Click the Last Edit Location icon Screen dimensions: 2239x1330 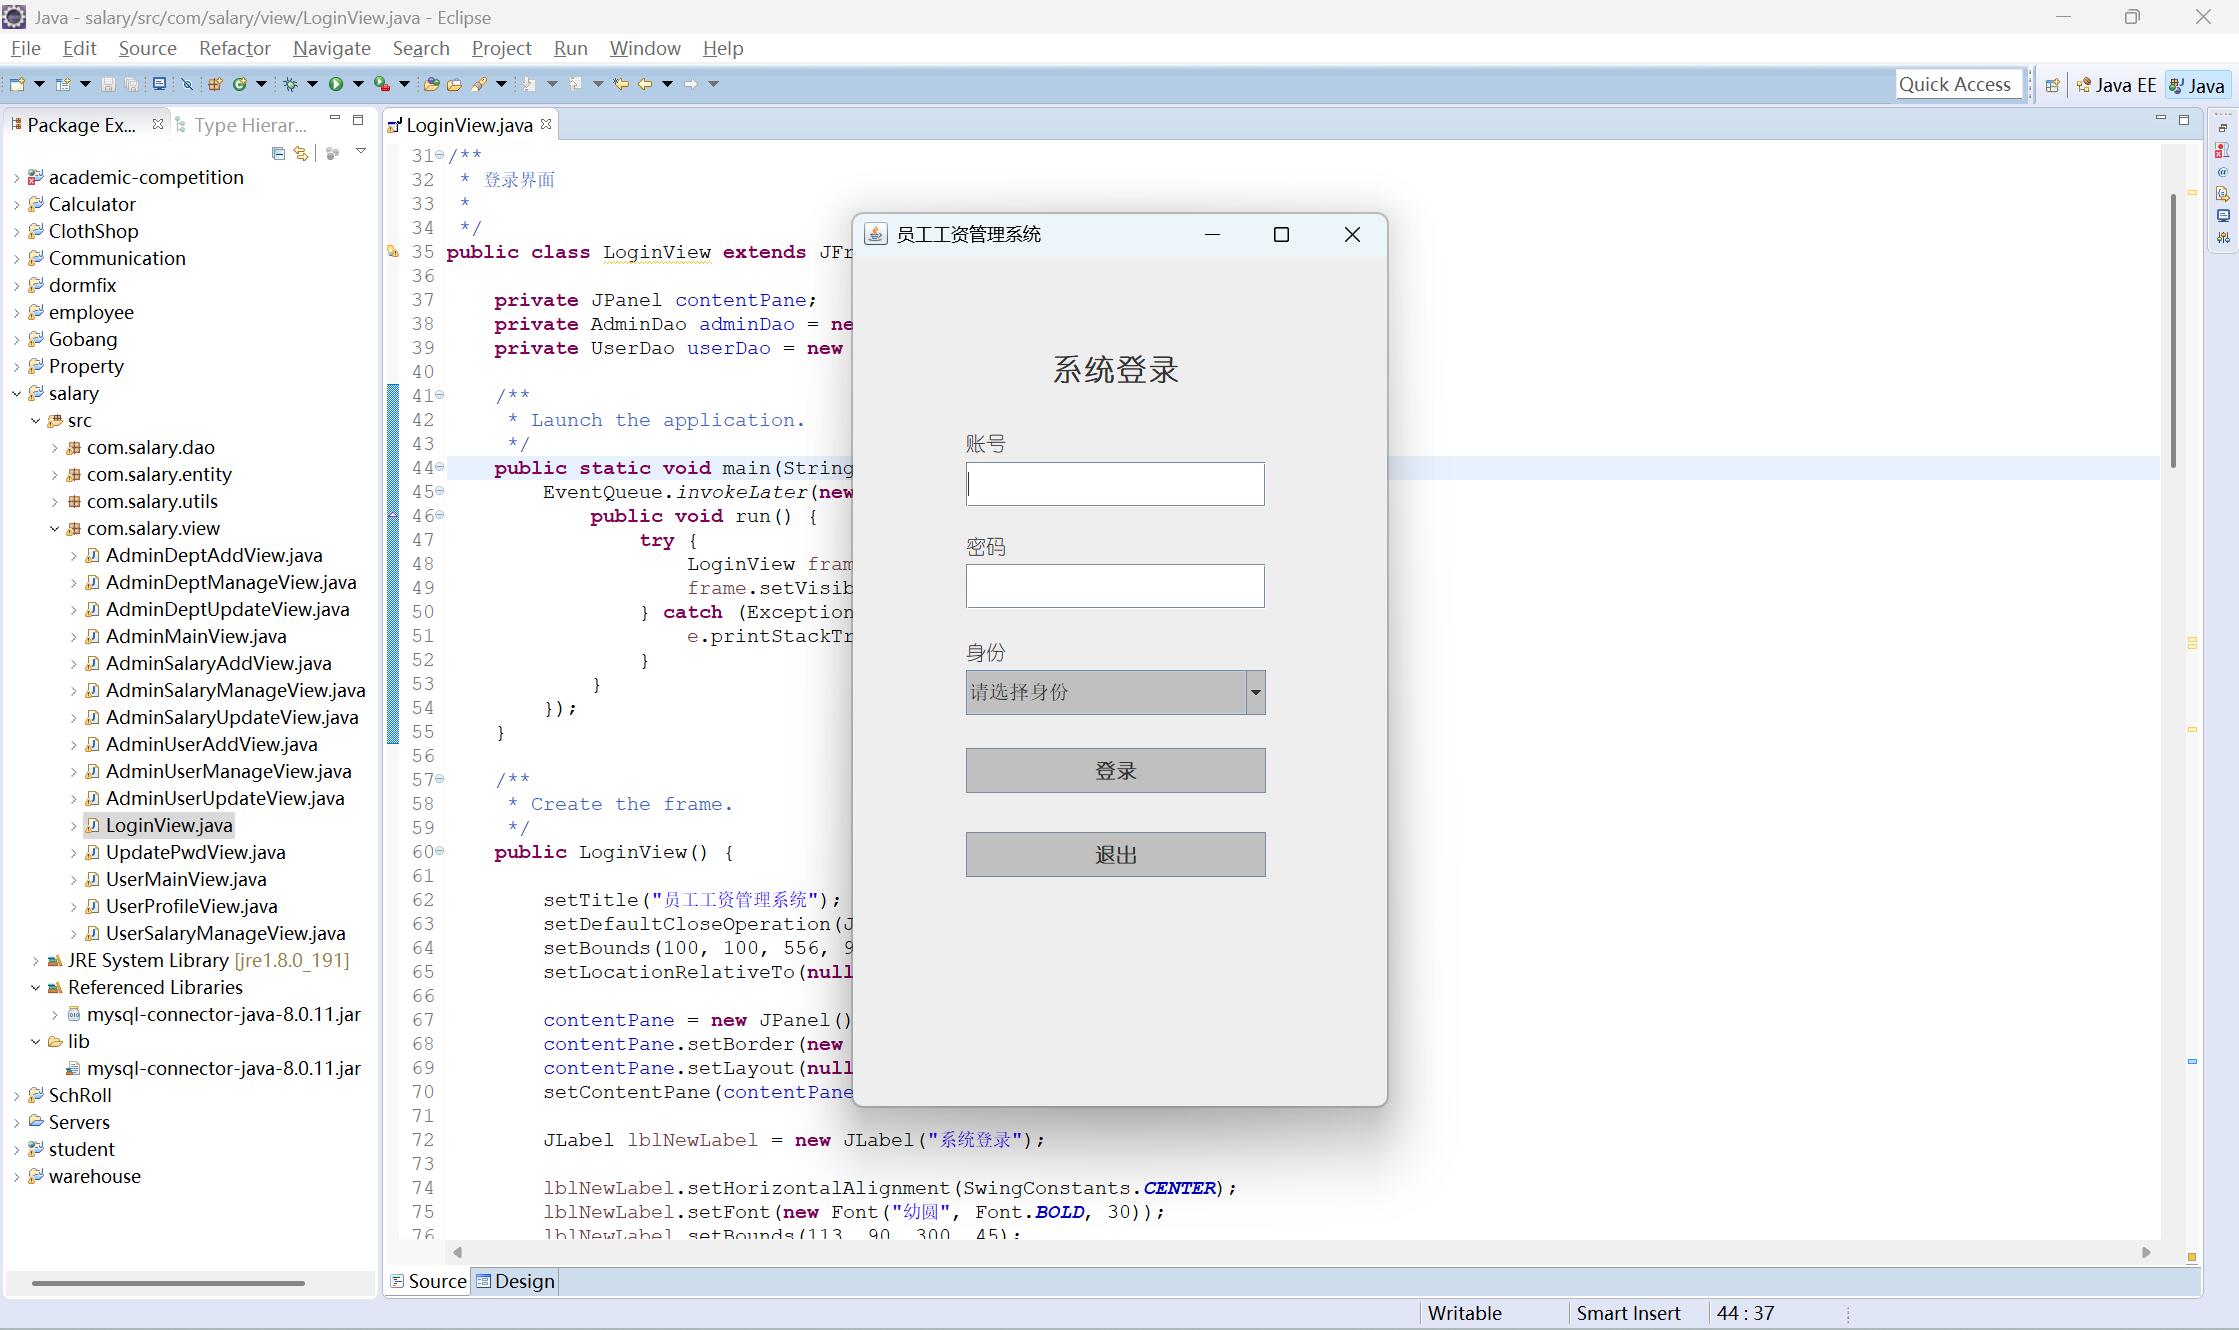tap(621, 84)
